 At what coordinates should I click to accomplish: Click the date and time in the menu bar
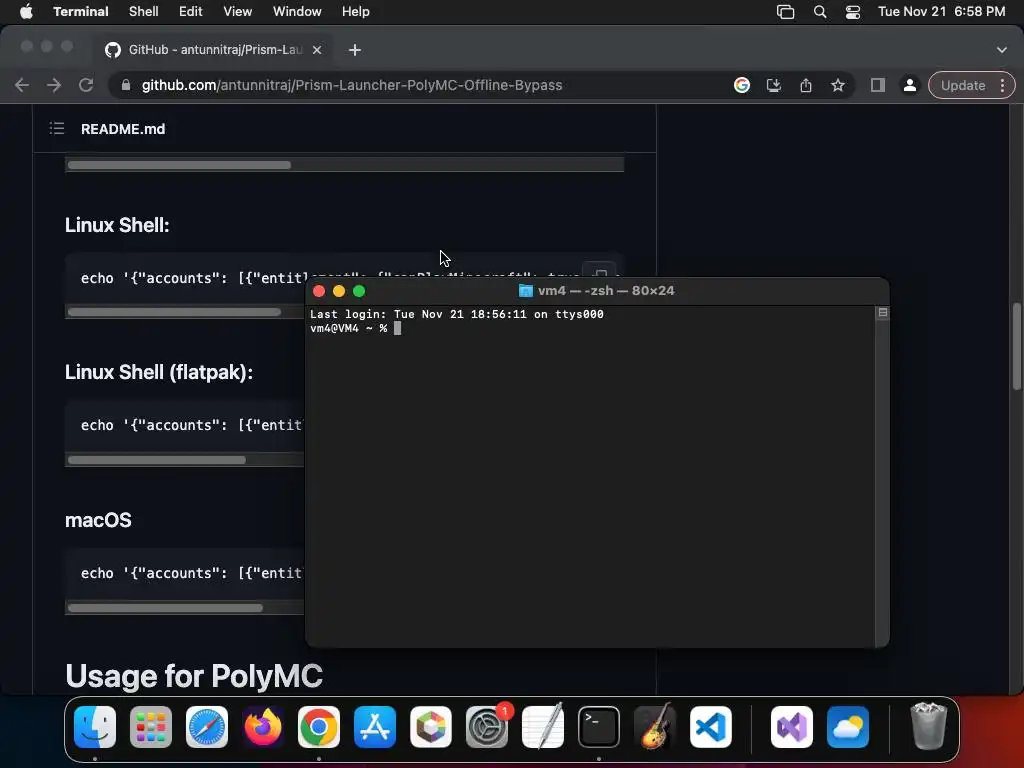click(941, 12)
